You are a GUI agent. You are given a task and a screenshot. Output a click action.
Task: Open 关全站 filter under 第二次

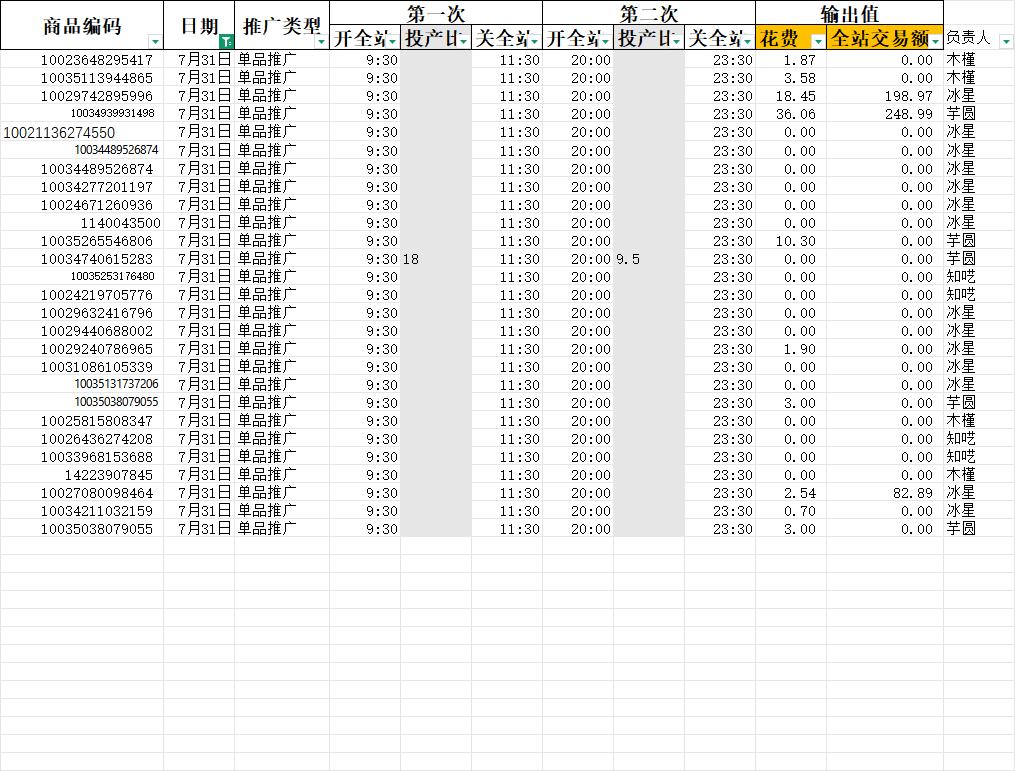747,42
